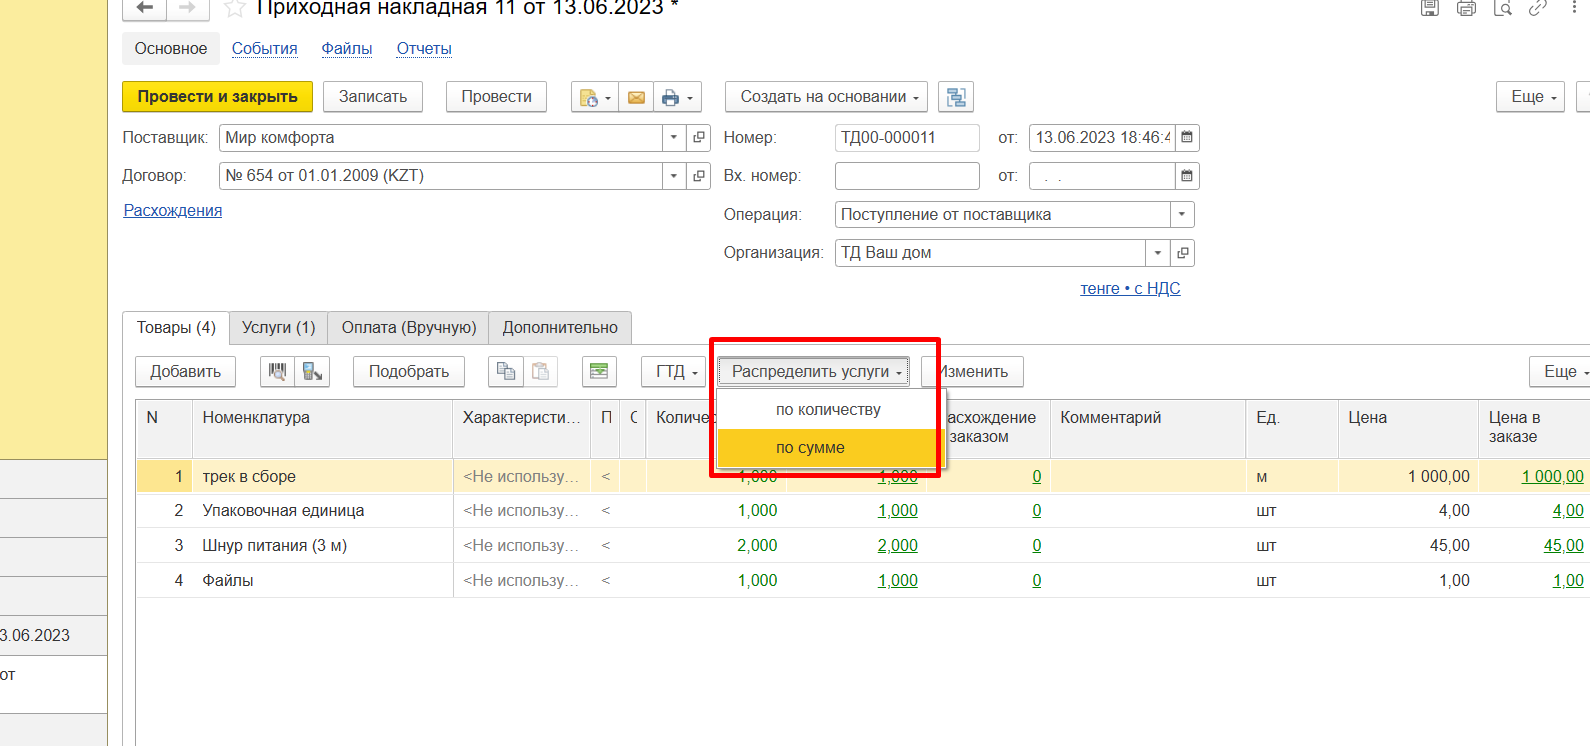Expand the Операция dropdown list
The image size is (1590, 746).
pyautogui.click(x=1182, y=215)
